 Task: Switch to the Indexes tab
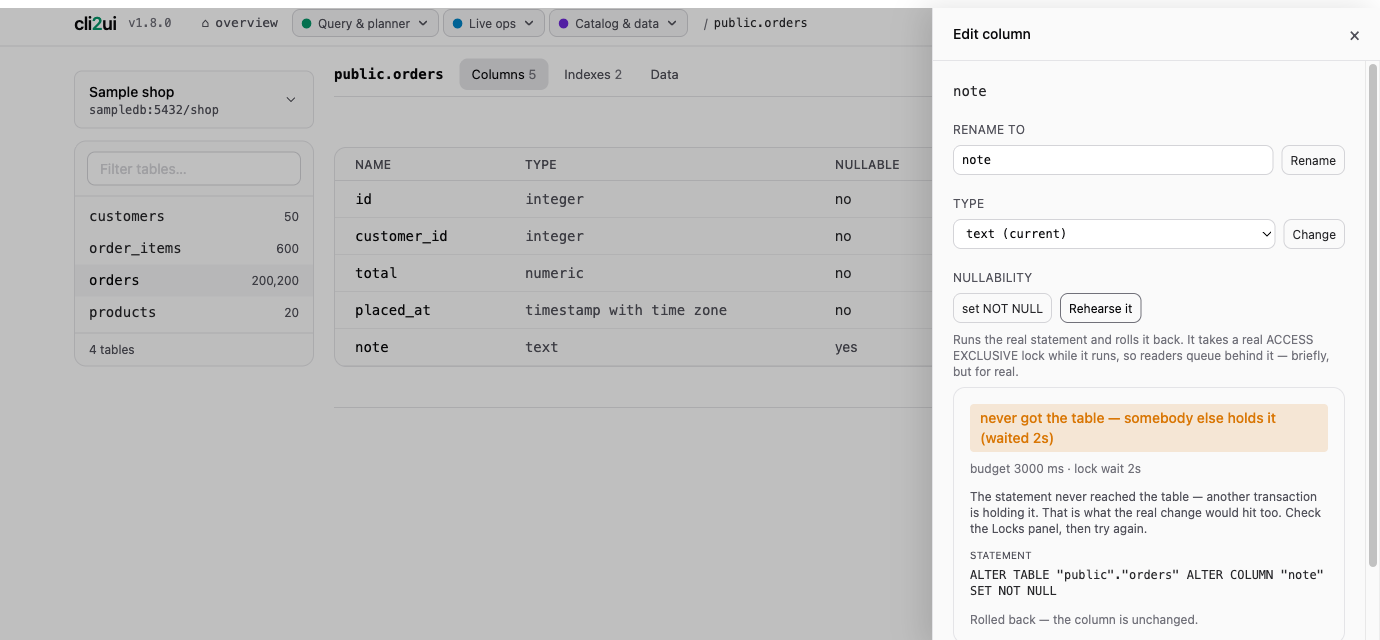(593, 75)
